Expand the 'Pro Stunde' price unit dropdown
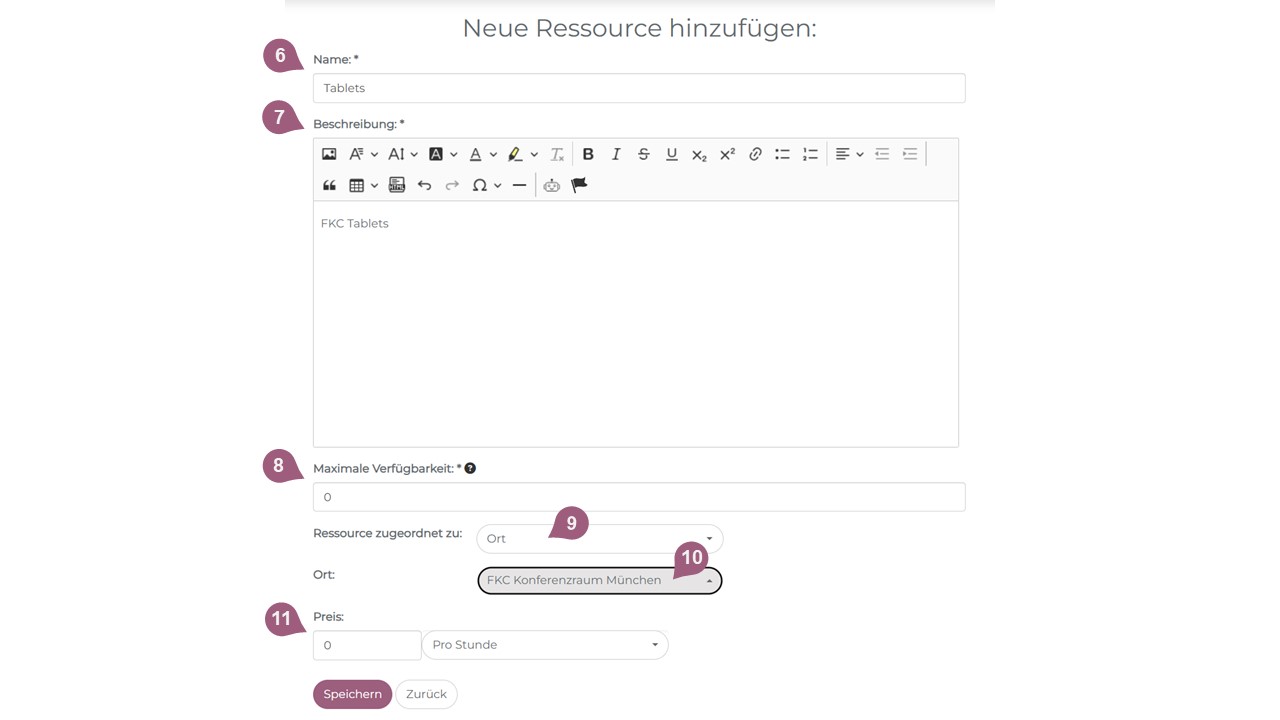Screen dimensions: 1280x720 click(545, 645)
